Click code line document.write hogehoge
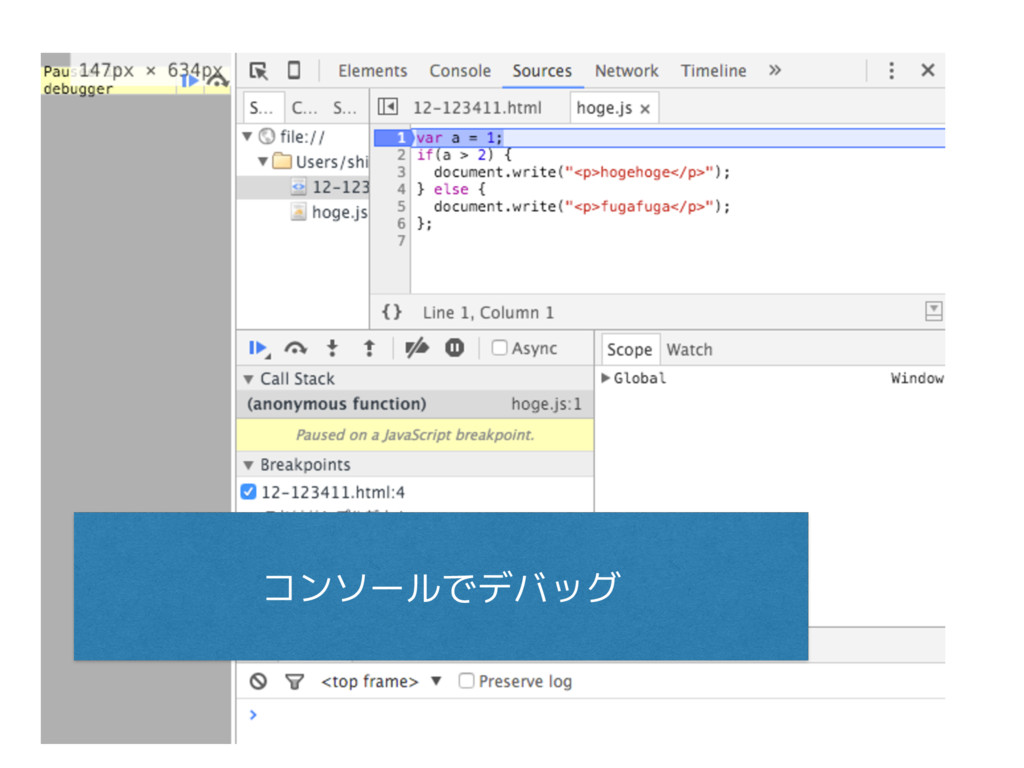 click(x=581, y=172)
